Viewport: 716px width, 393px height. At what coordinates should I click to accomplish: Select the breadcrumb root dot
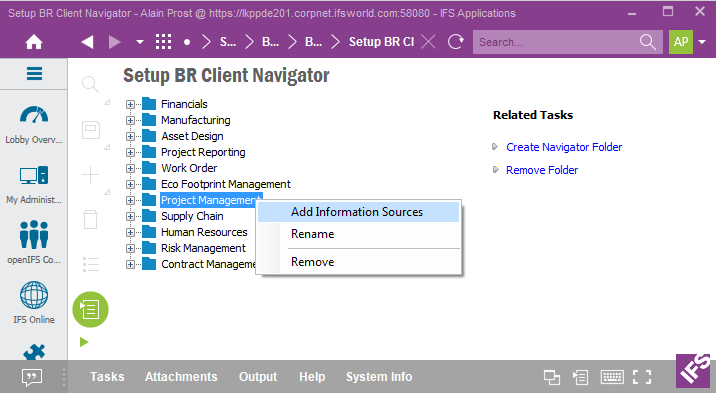(x=187, y=42)
